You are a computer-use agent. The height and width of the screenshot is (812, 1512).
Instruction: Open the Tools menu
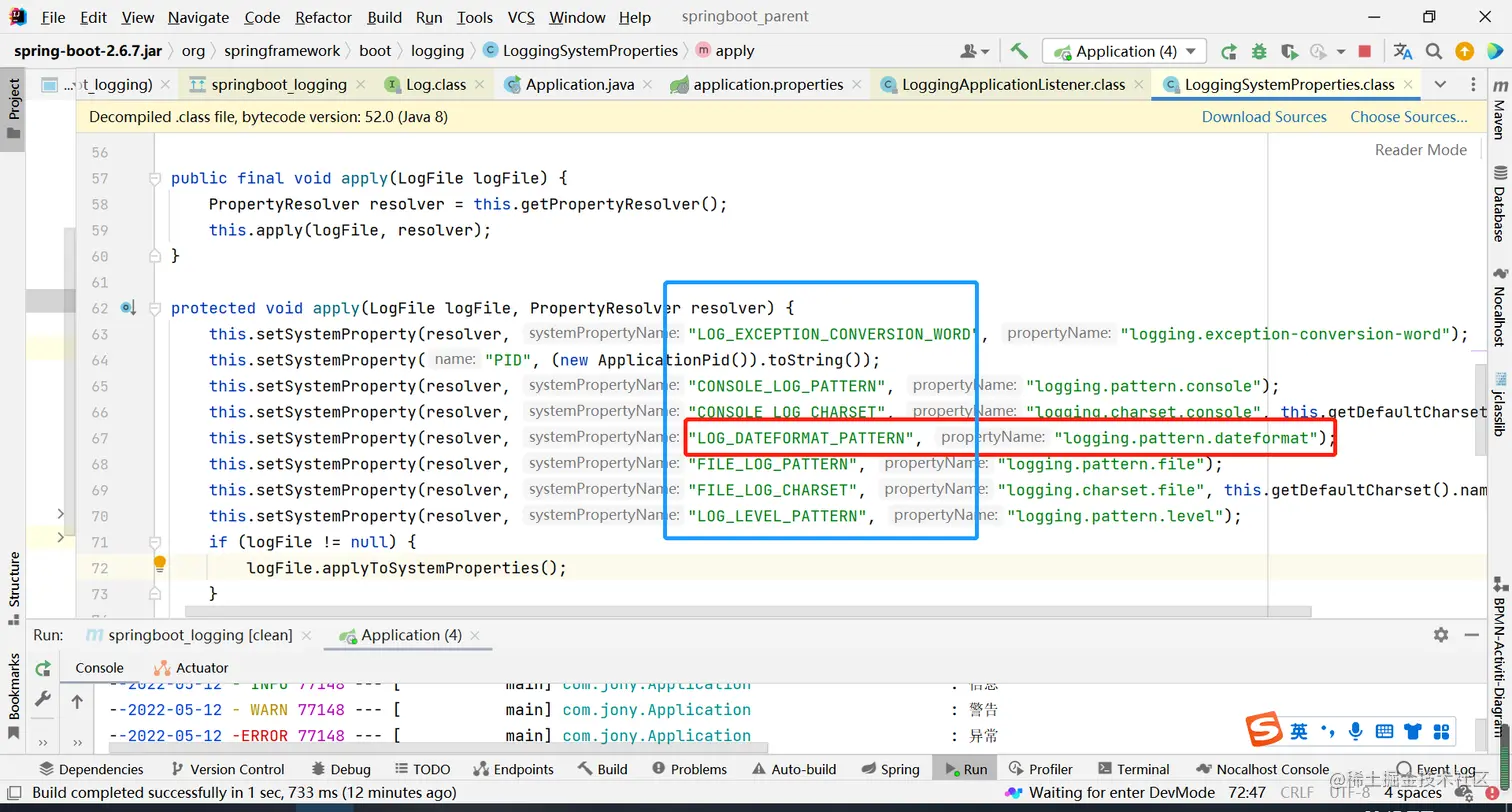(475, 17)
